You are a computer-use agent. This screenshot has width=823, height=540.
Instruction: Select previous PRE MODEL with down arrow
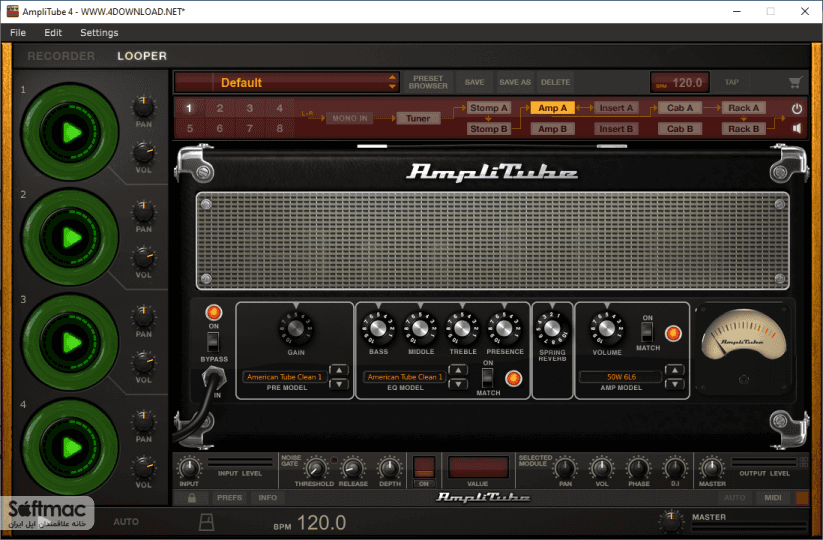[339, 384]
